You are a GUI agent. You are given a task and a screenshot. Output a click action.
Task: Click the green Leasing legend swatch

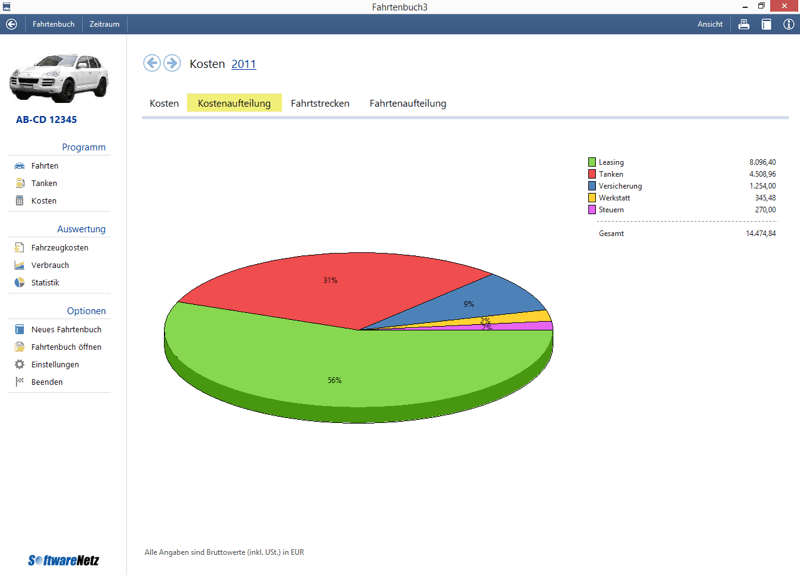click(x=592, y=162)
